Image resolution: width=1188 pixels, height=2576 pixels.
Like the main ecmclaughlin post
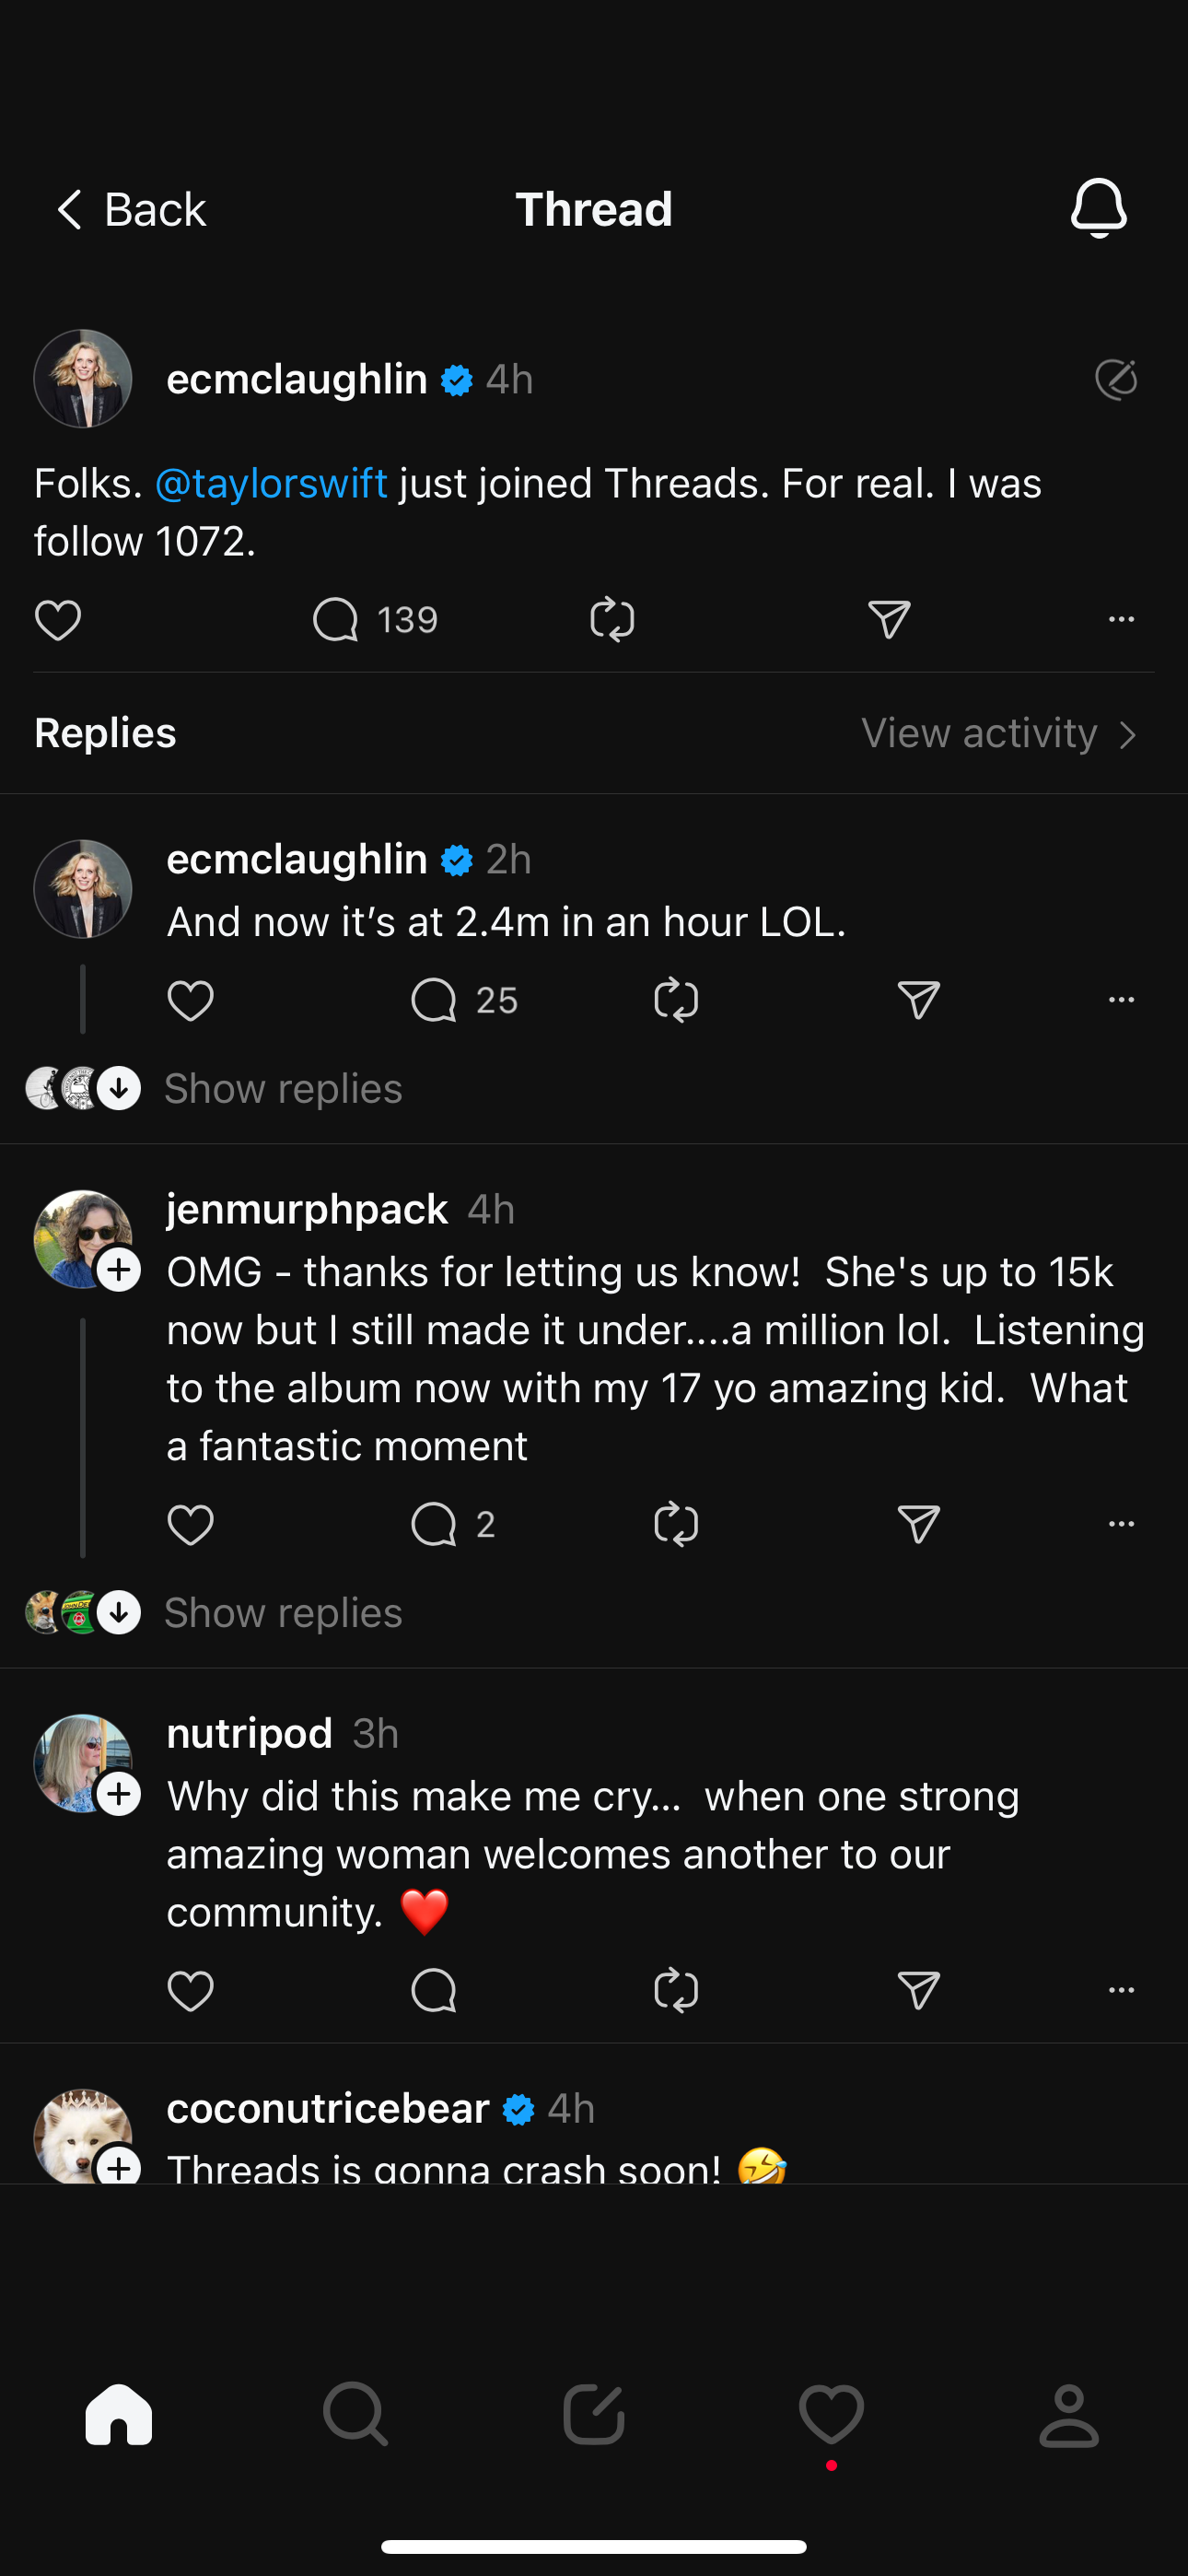[58, 620]
